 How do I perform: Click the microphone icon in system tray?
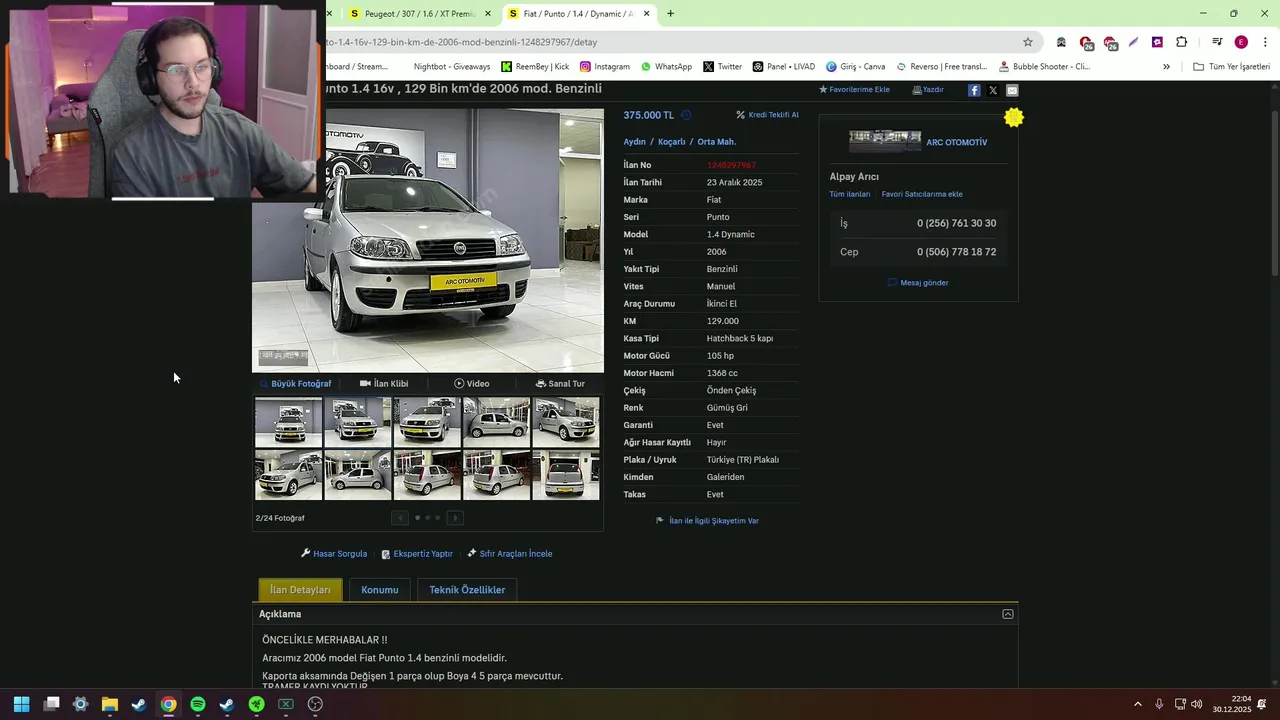[1159, 704]
